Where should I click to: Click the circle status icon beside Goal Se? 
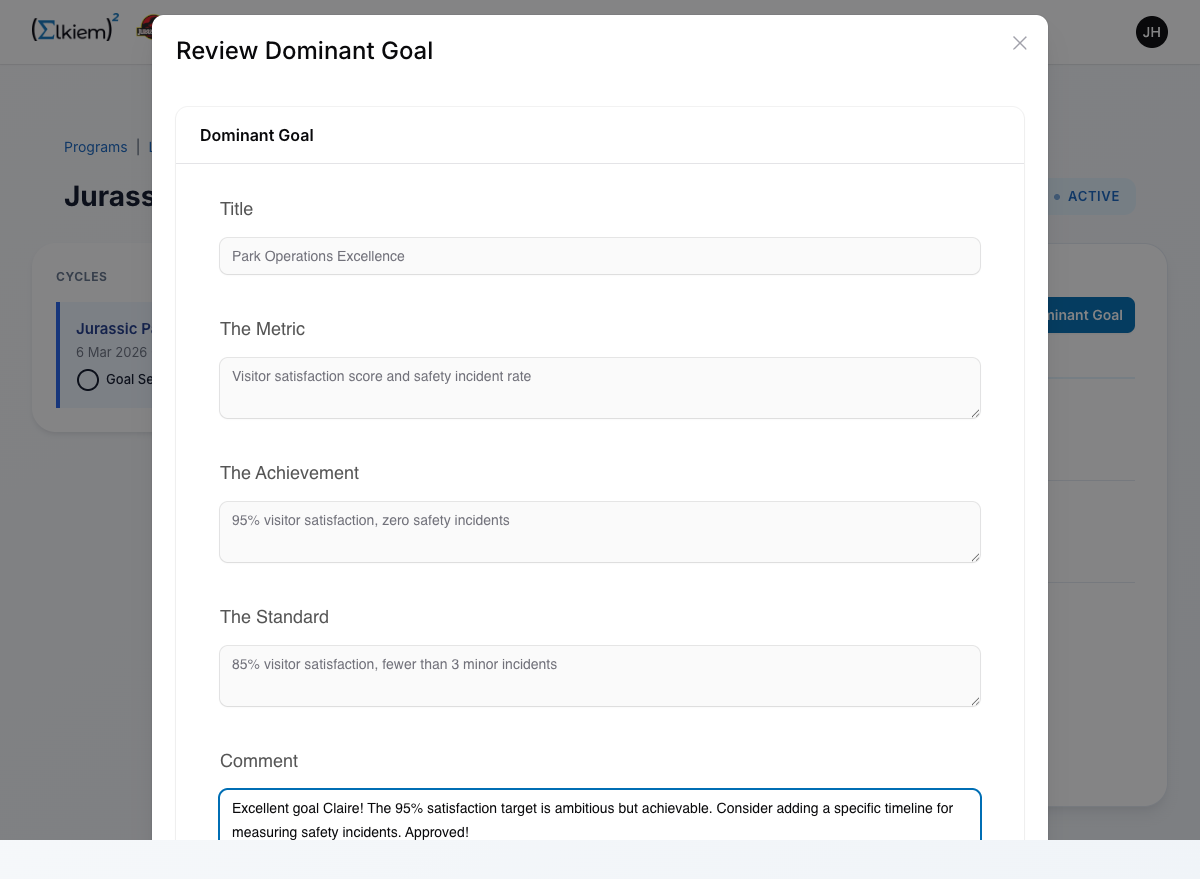point(88,380)
